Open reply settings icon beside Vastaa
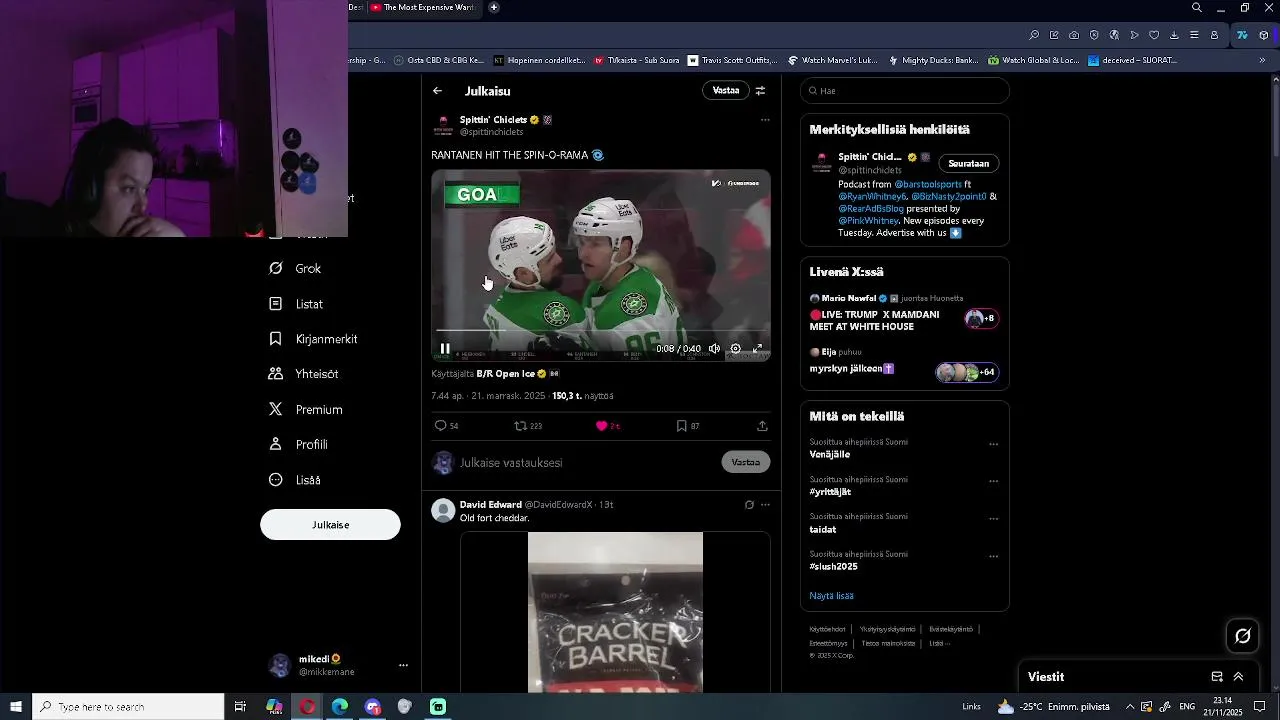The width and height of the screenshot is (1280, 720). pos(760,91)
